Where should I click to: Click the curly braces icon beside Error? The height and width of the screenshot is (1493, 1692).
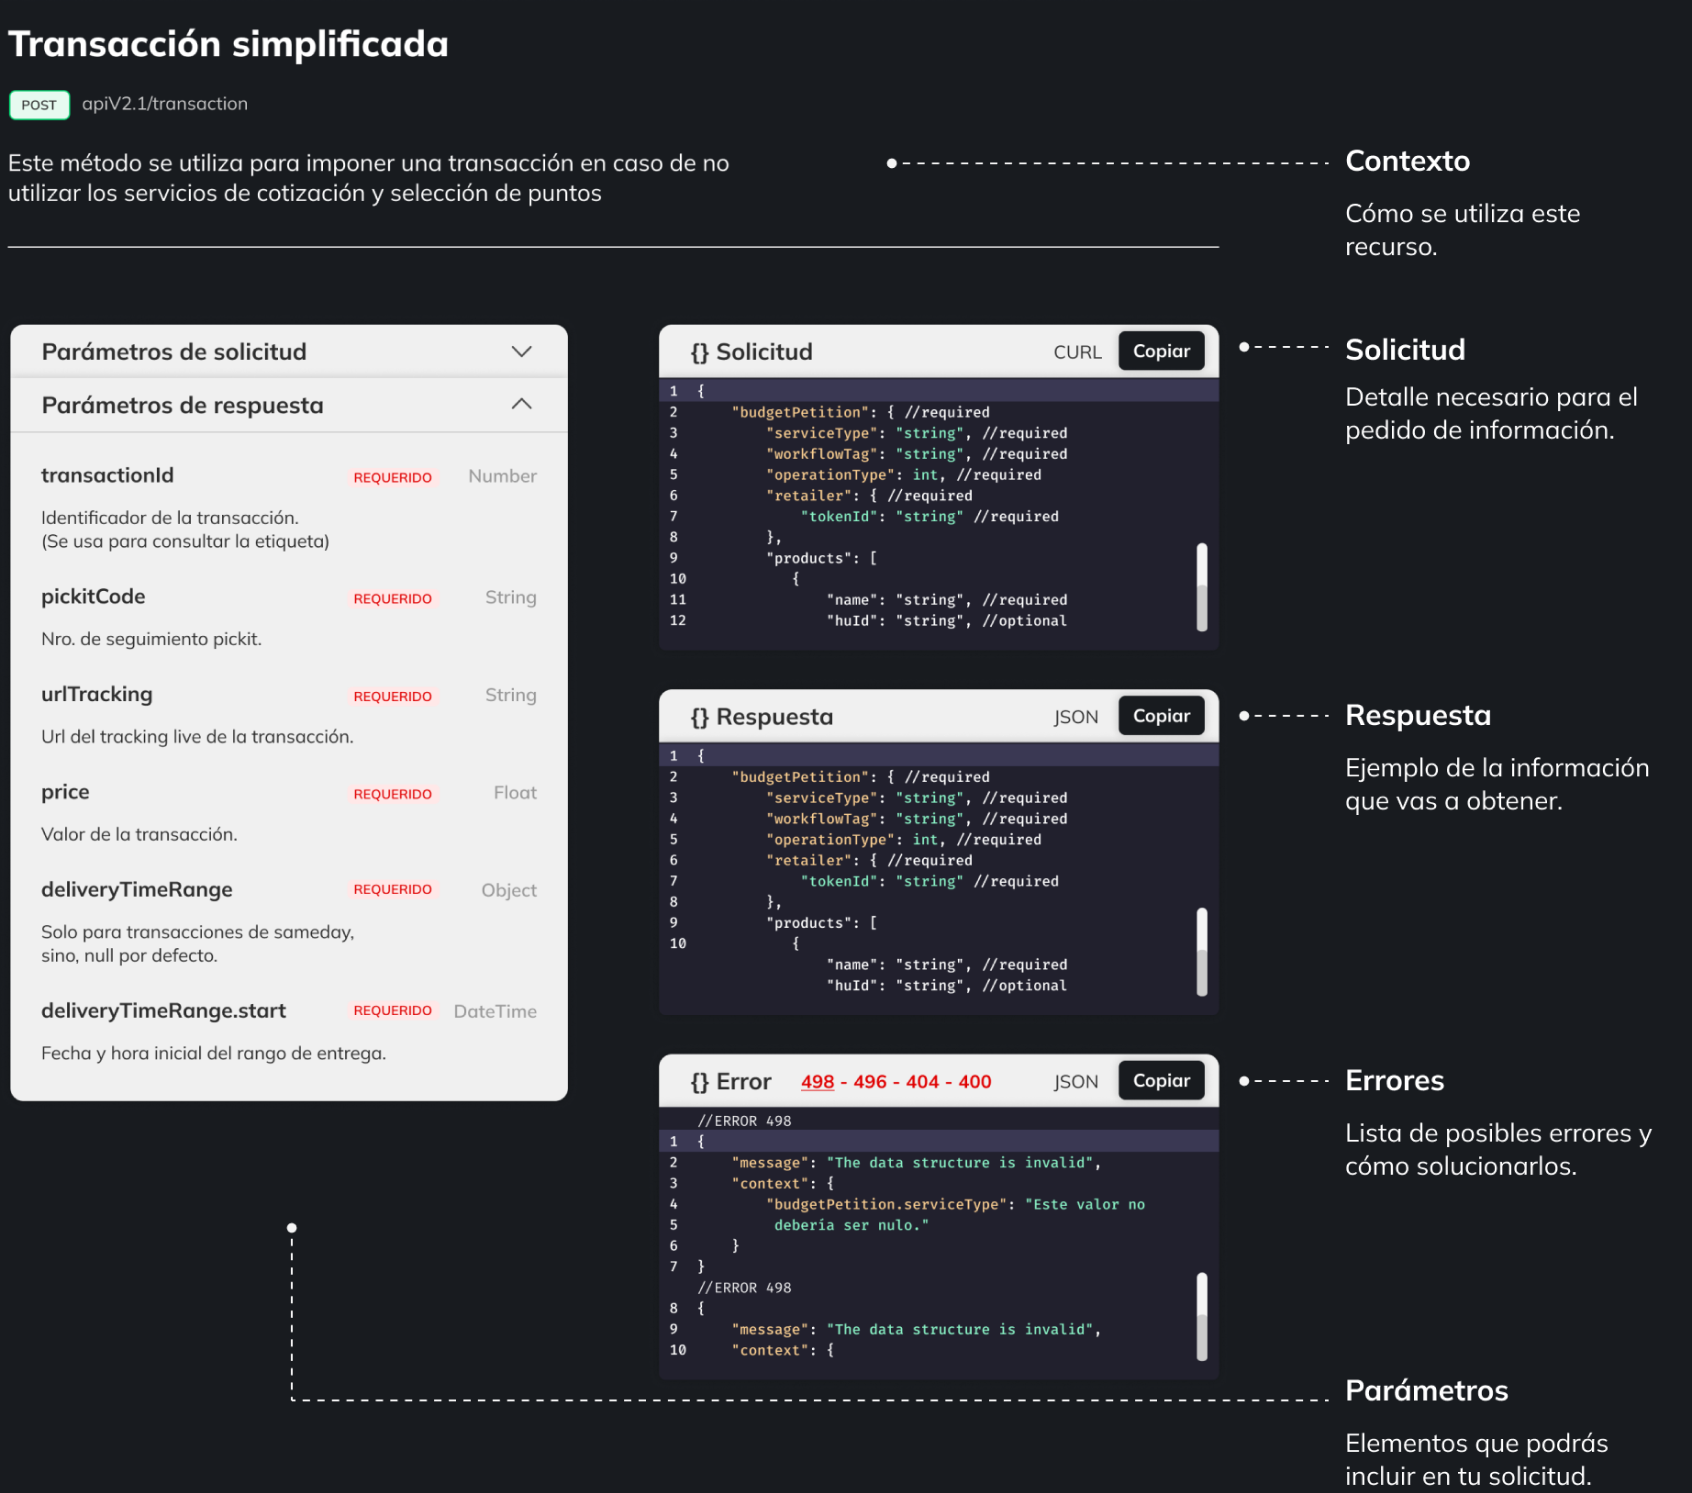699,1082
